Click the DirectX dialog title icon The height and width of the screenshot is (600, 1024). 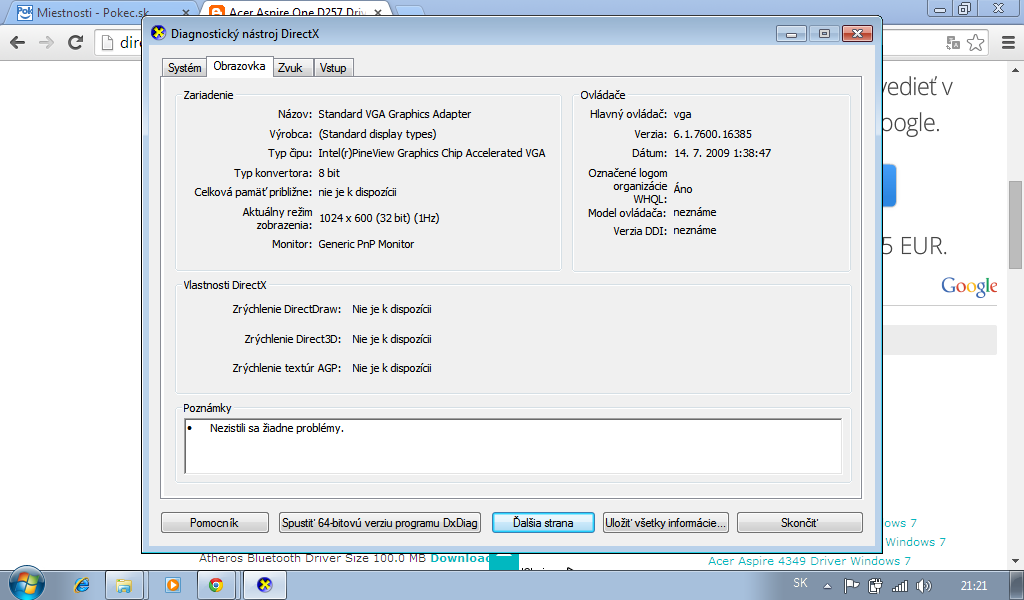(x=158, y=33)
